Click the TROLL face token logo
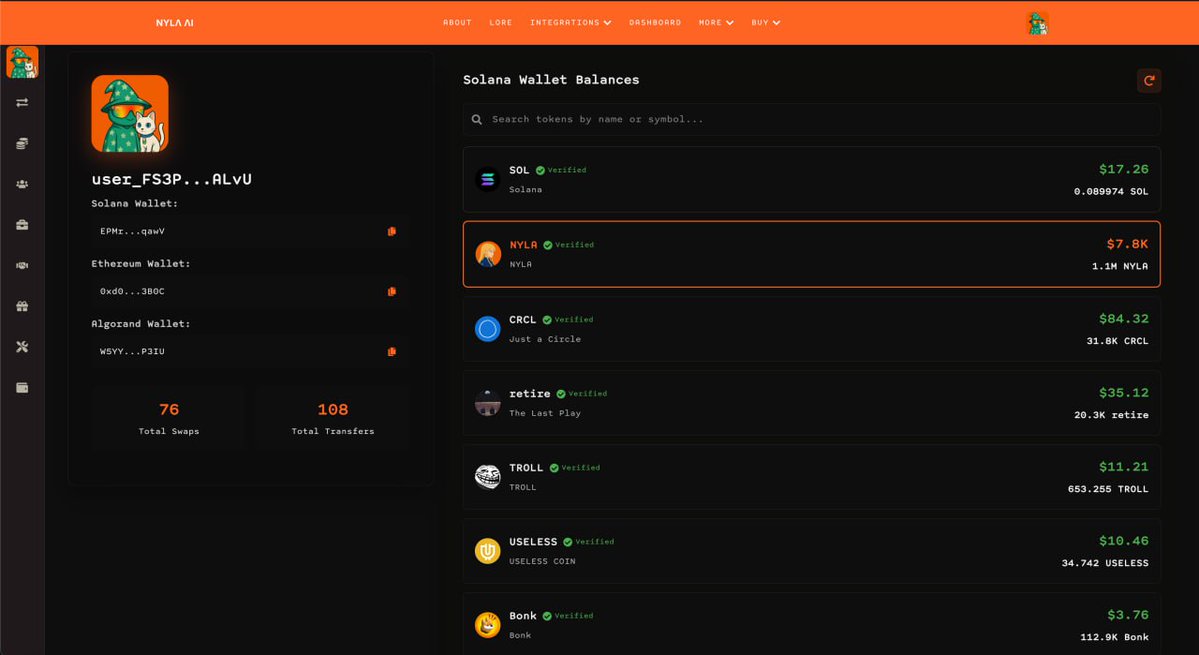Viewport: 1199px width, 655px height. click(x=487, y=477)
